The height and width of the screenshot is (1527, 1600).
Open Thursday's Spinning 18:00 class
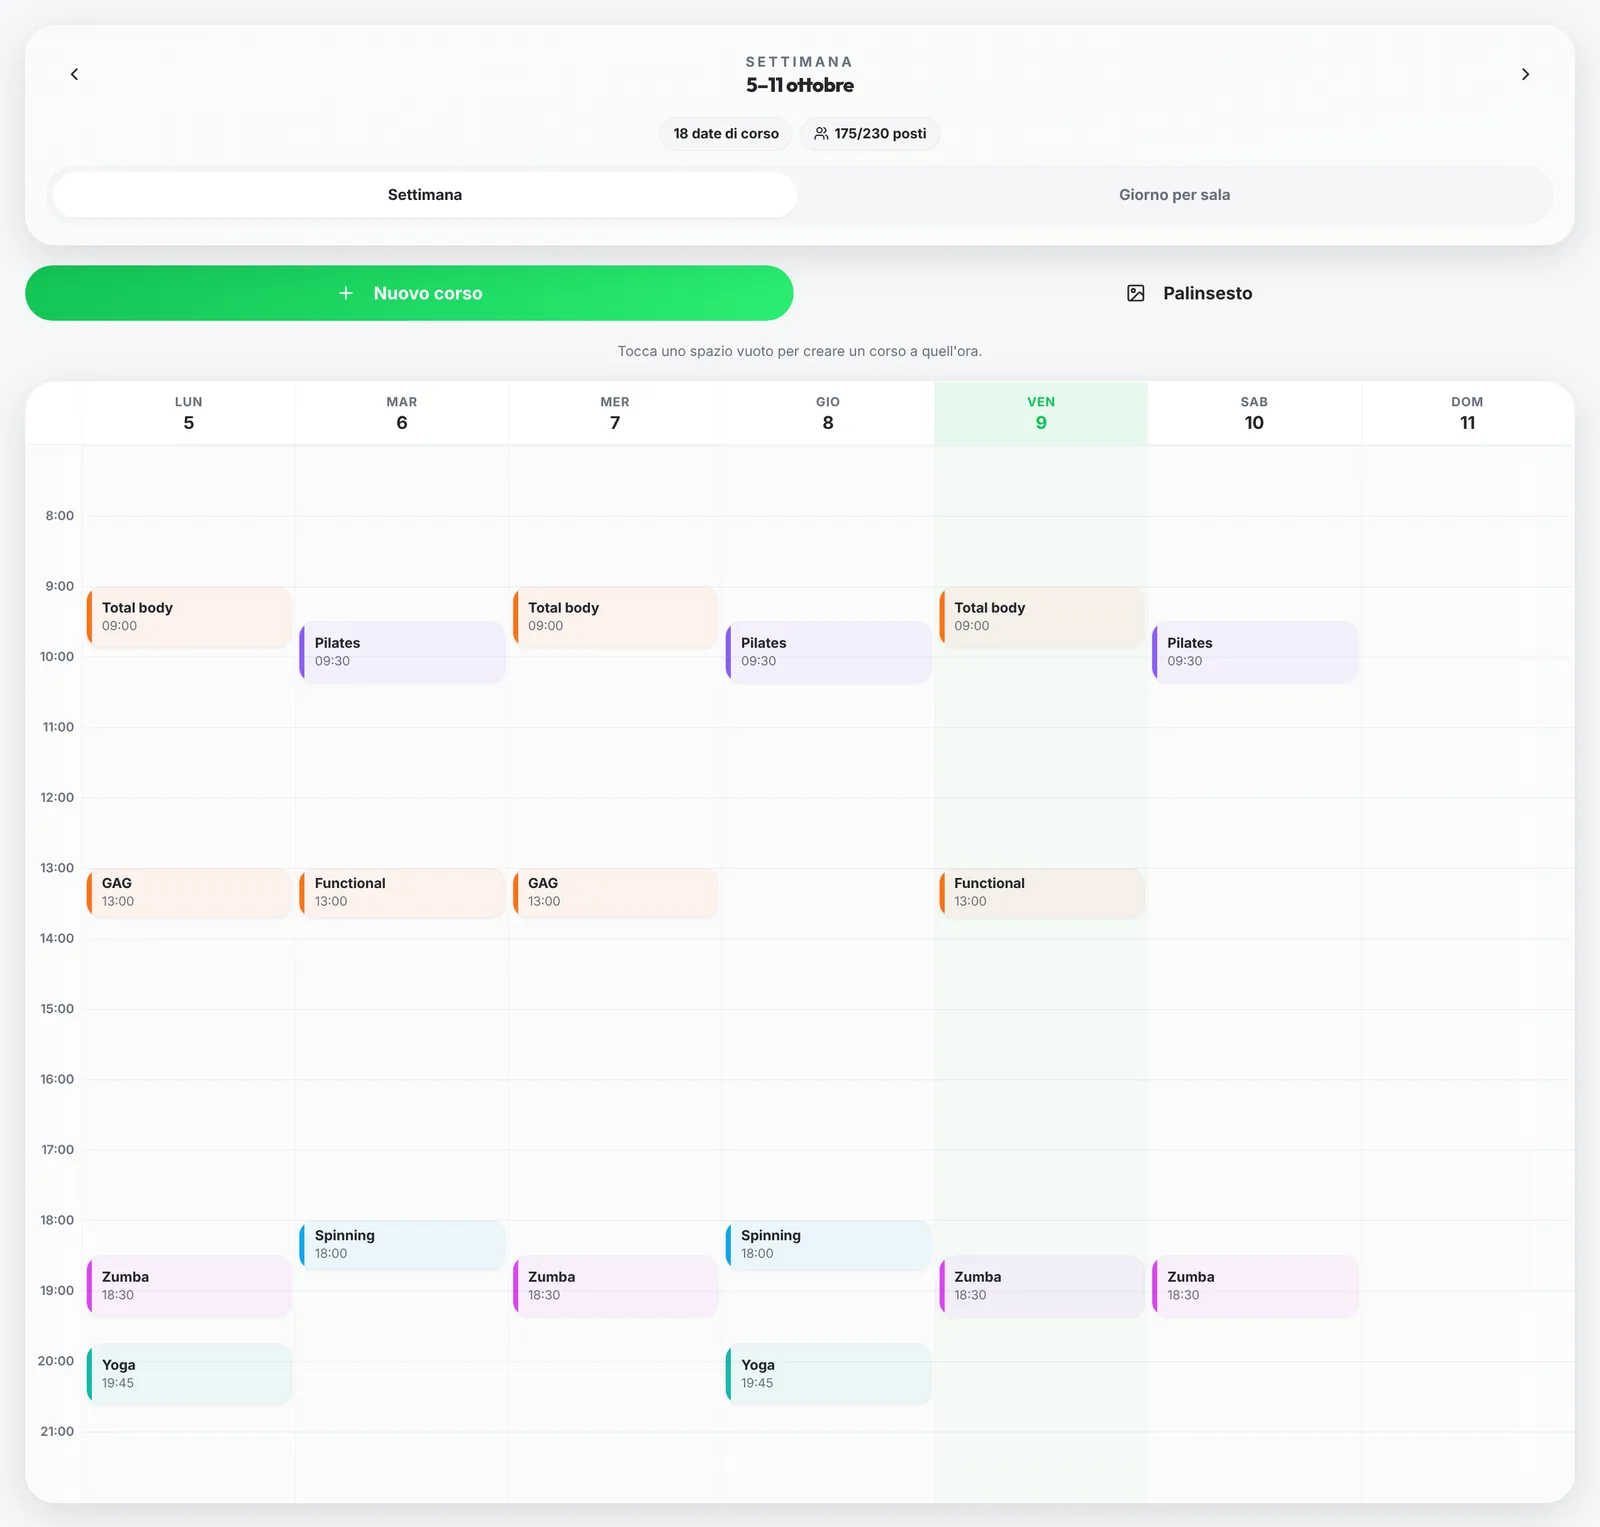pyautogui.click(x=828, y=1245)
